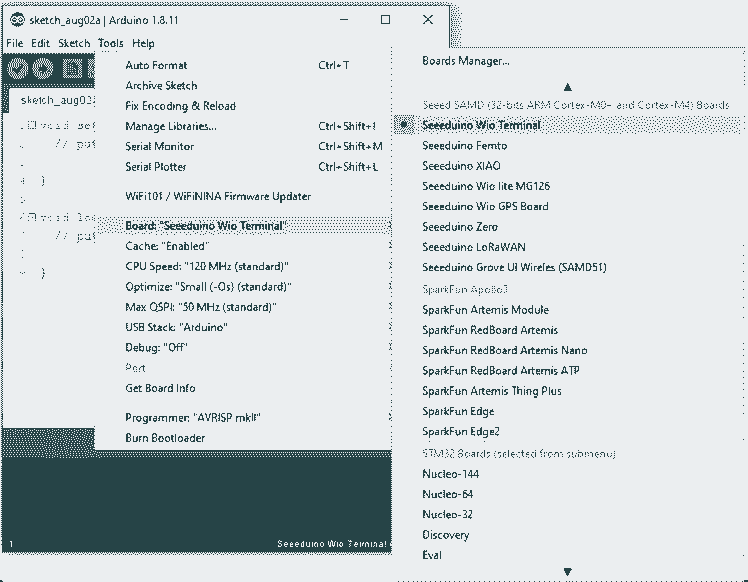Click the Seeed SAMD boards group header
The width and height of the screenshot is (748, 582).
pos(575,105)
